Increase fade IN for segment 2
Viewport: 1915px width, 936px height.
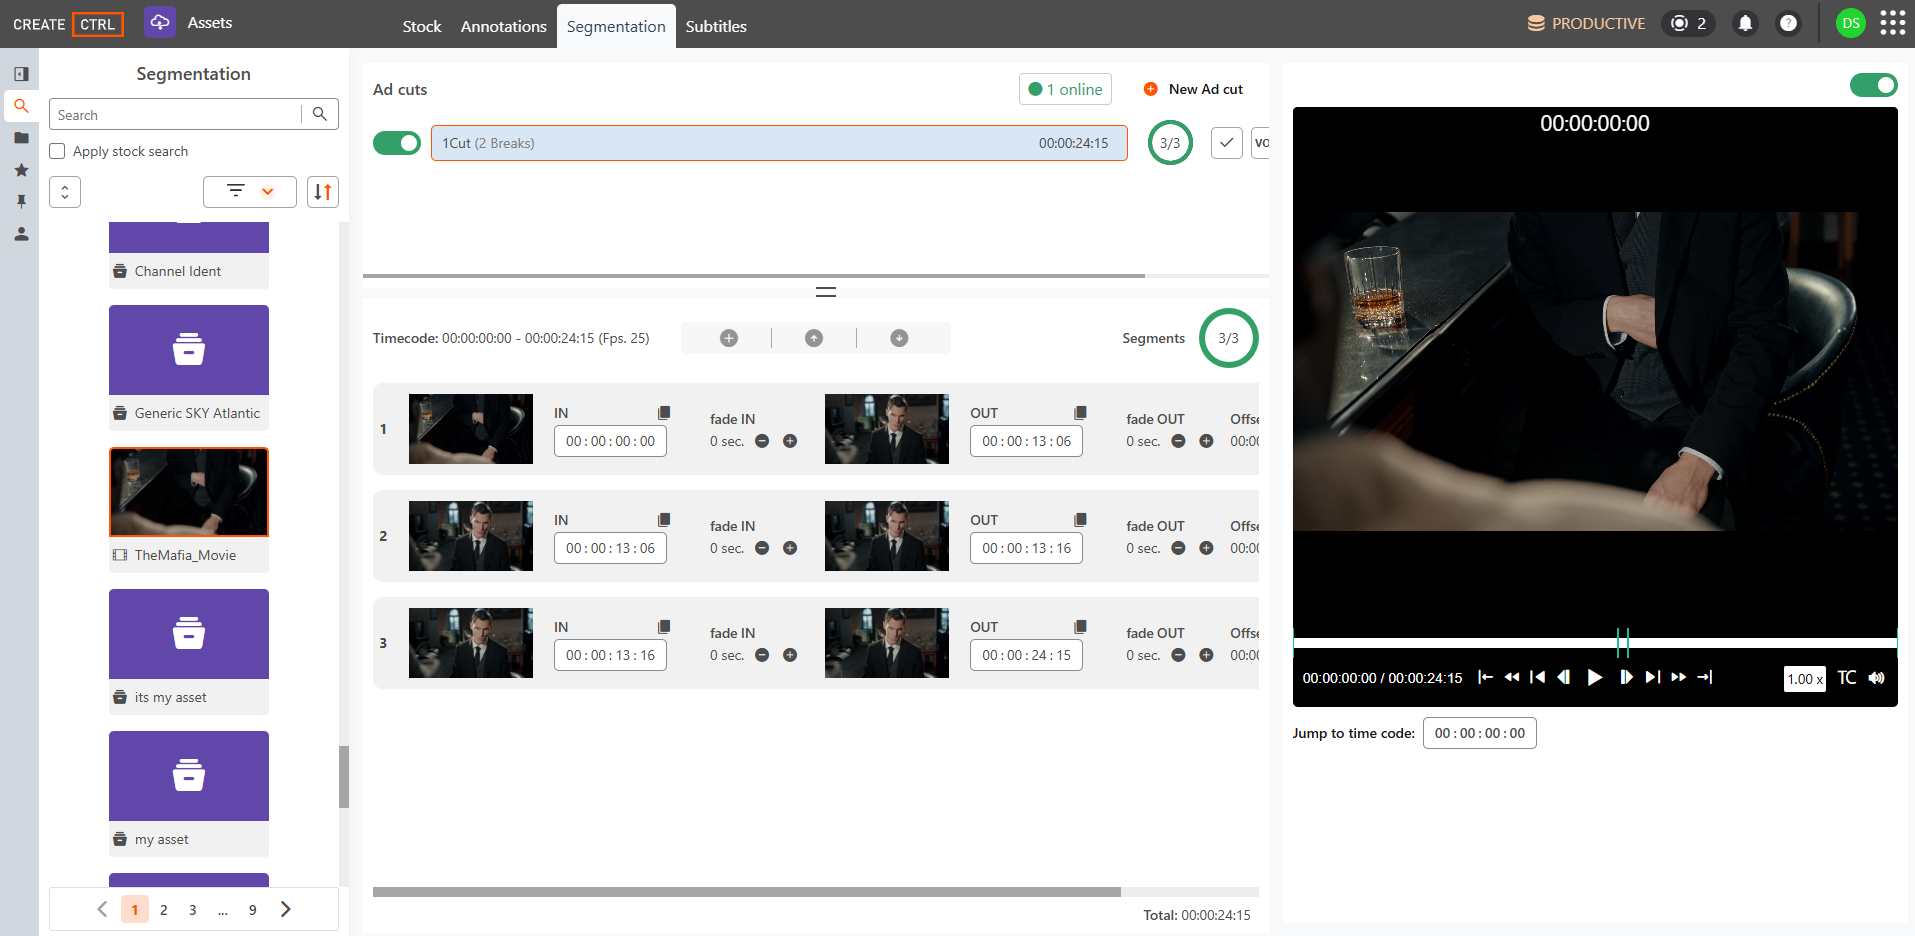[x=790, y=548]
